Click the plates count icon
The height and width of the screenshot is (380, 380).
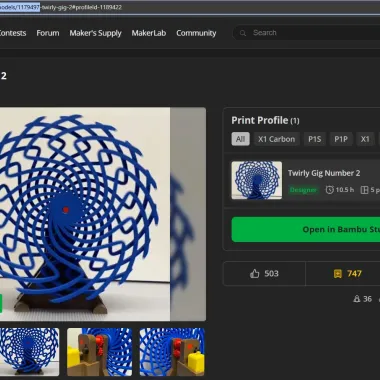click(x=365, y=190)
